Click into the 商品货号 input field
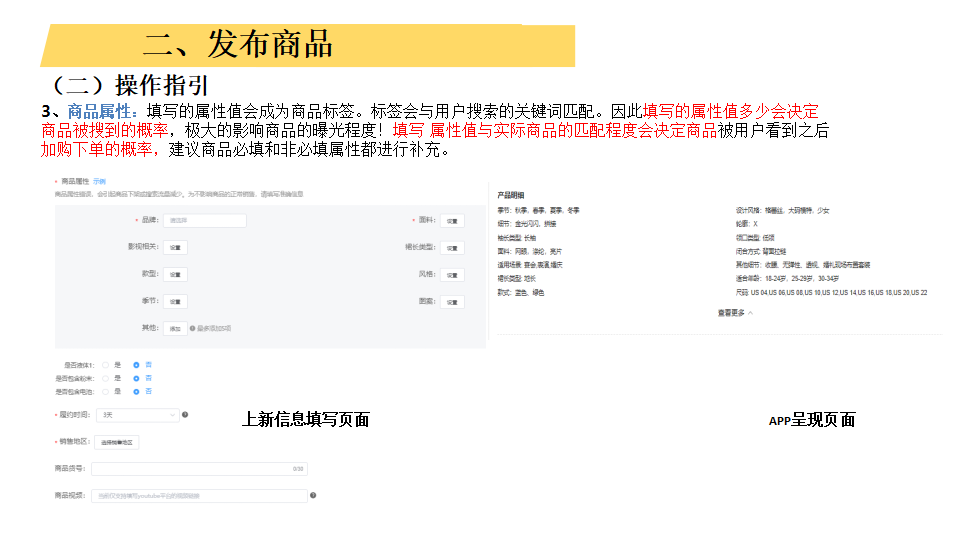 point(199,469)
